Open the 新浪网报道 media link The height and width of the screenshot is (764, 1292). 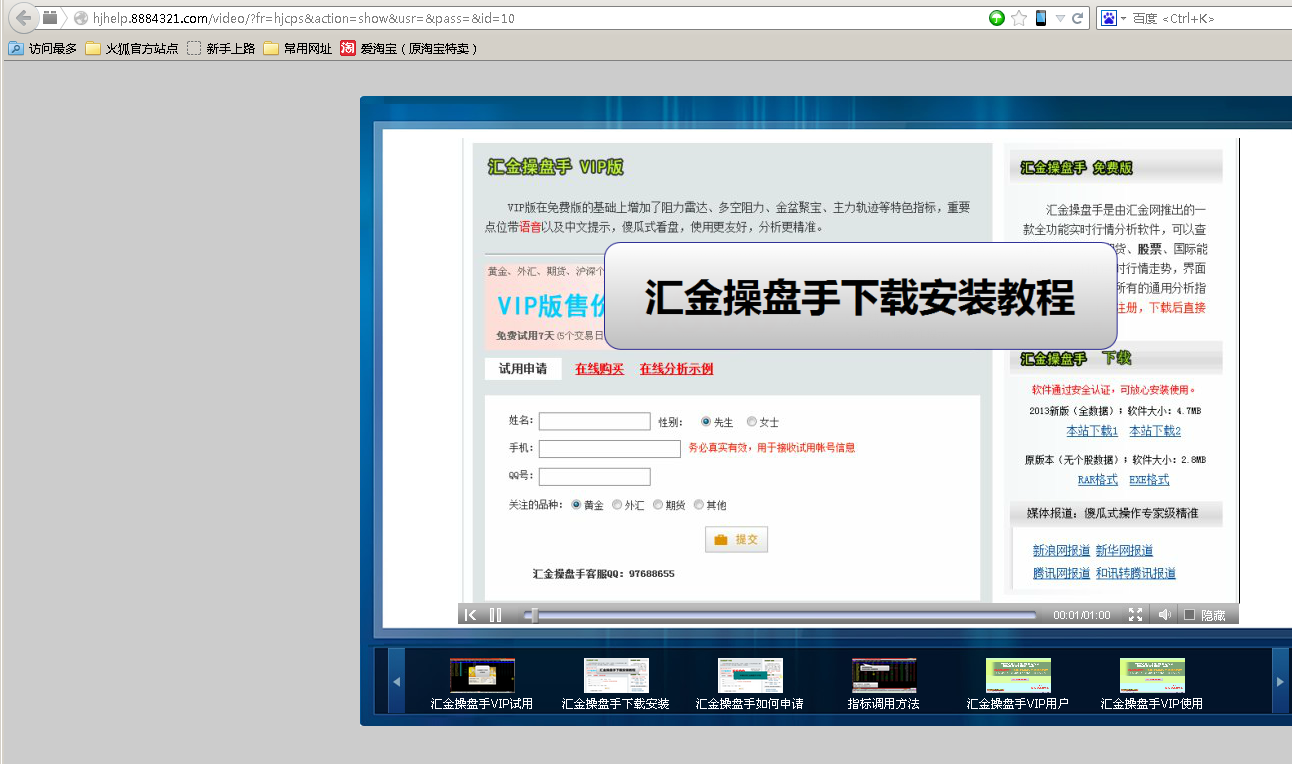[1061, 551]
